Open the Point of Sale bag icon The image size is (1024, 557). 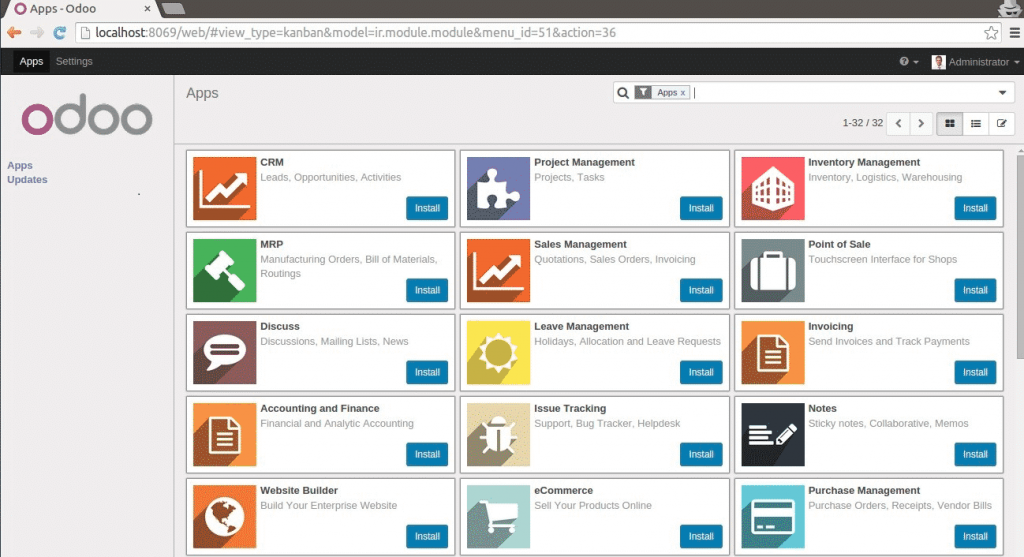tap(773, 270)
